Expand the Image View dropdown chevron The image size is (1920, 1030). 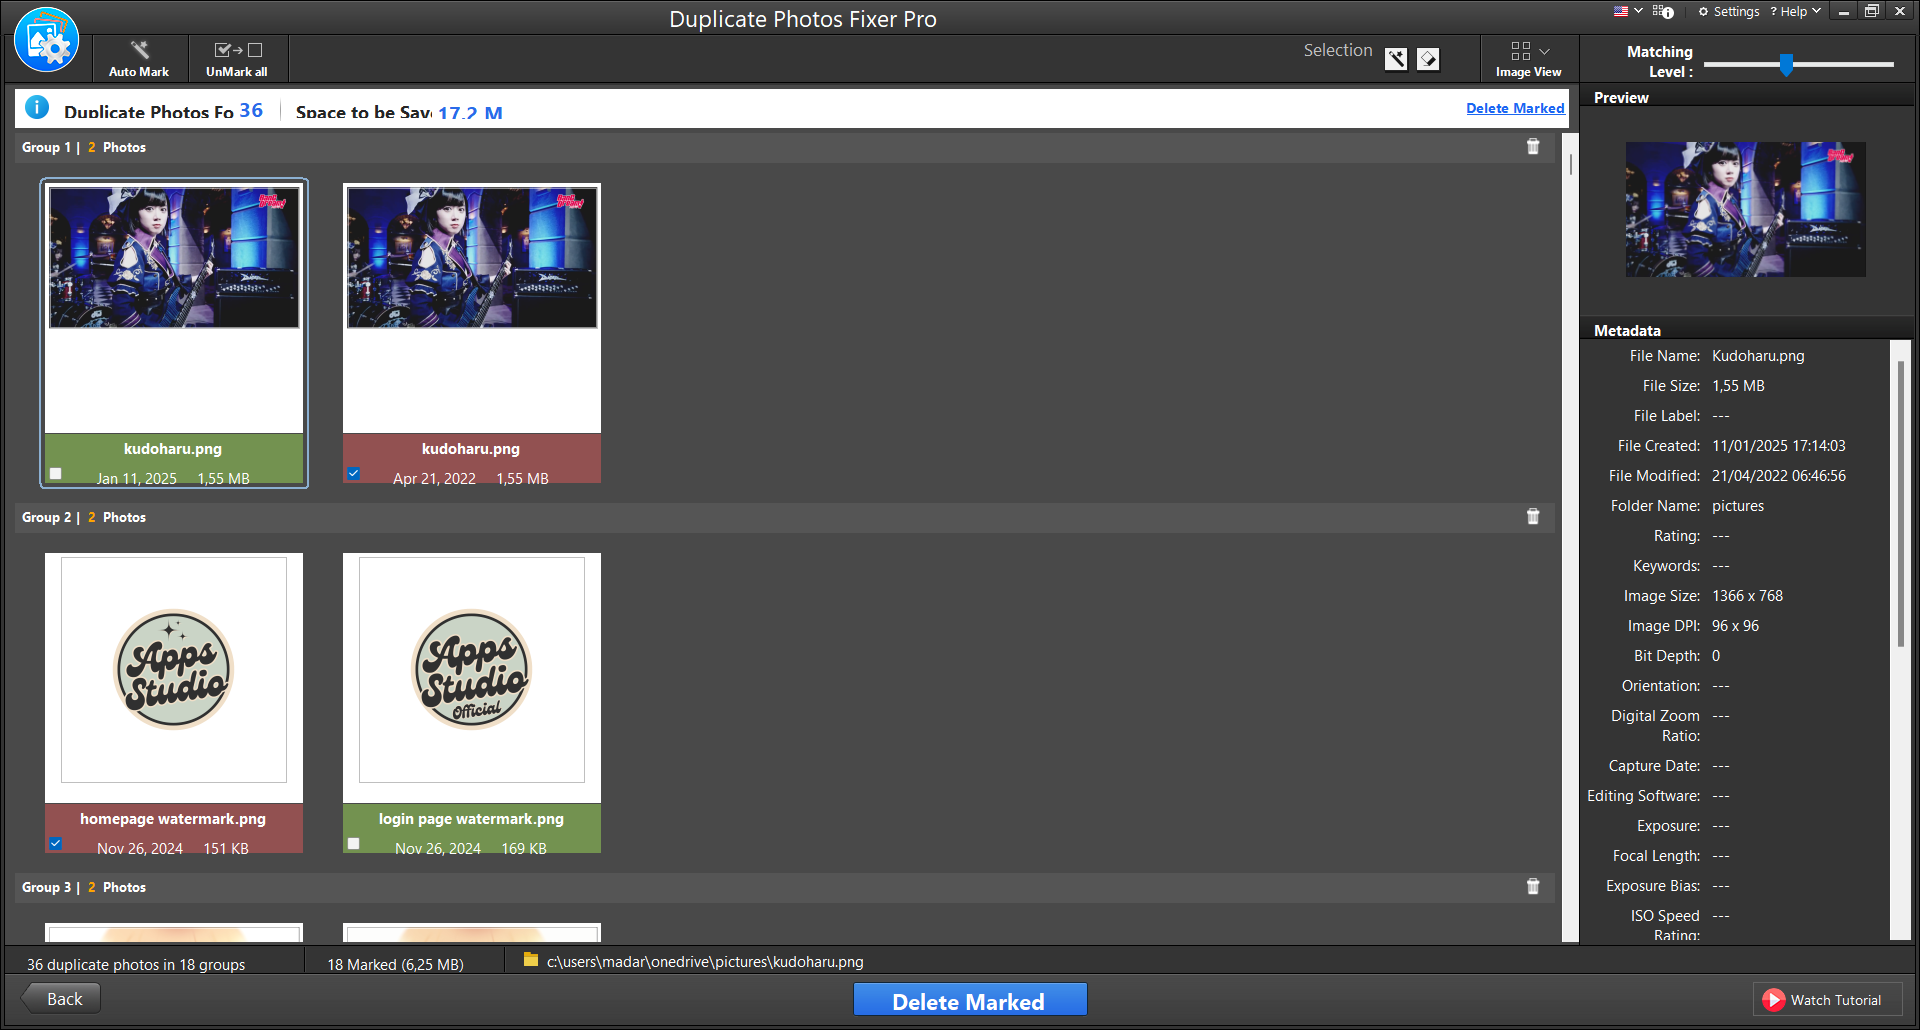(1545, 51)
